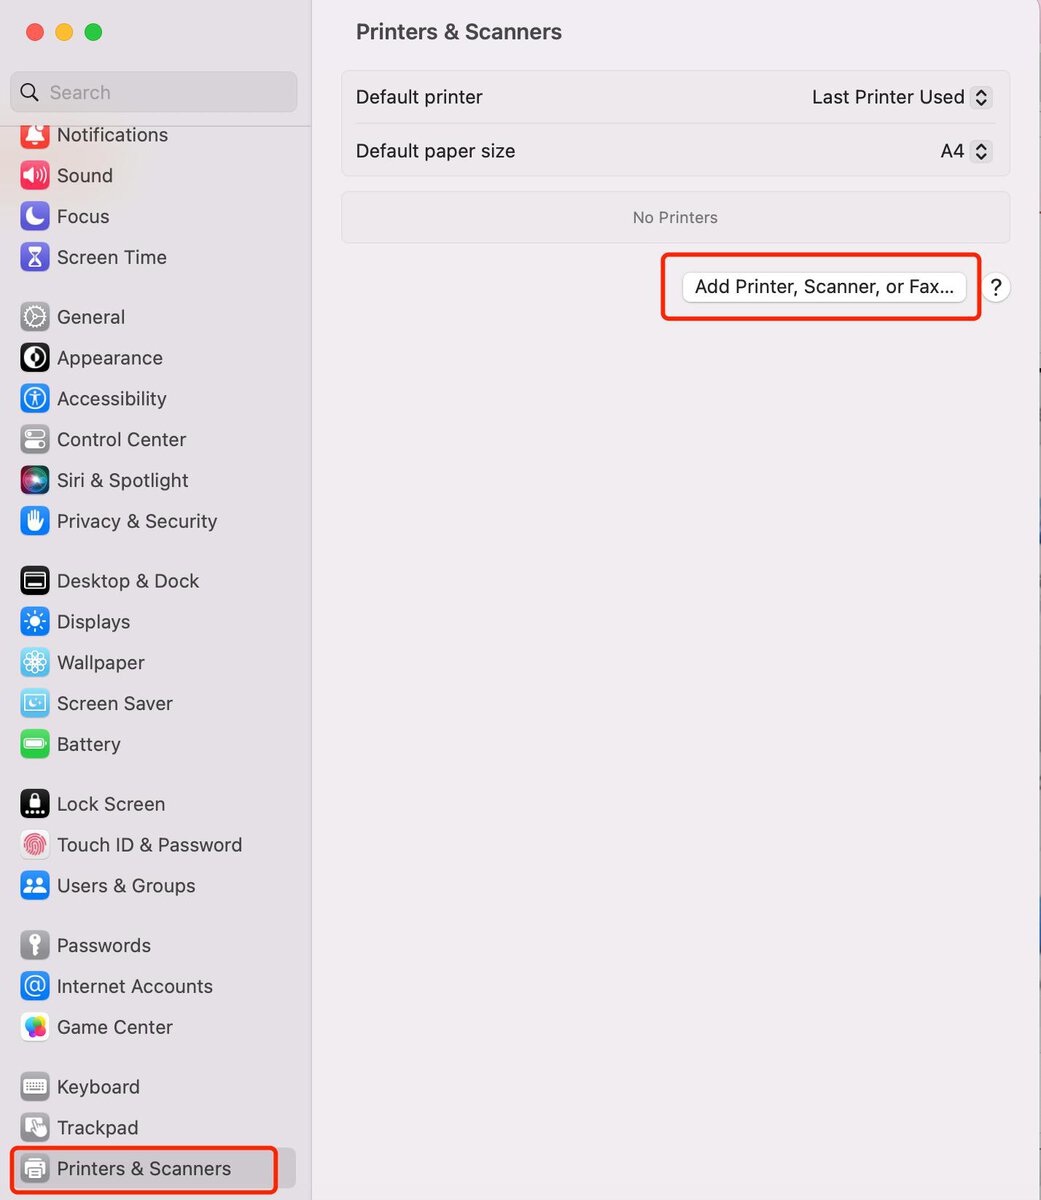
Task: Open Appearance settings label
Action: coord(110,358)
